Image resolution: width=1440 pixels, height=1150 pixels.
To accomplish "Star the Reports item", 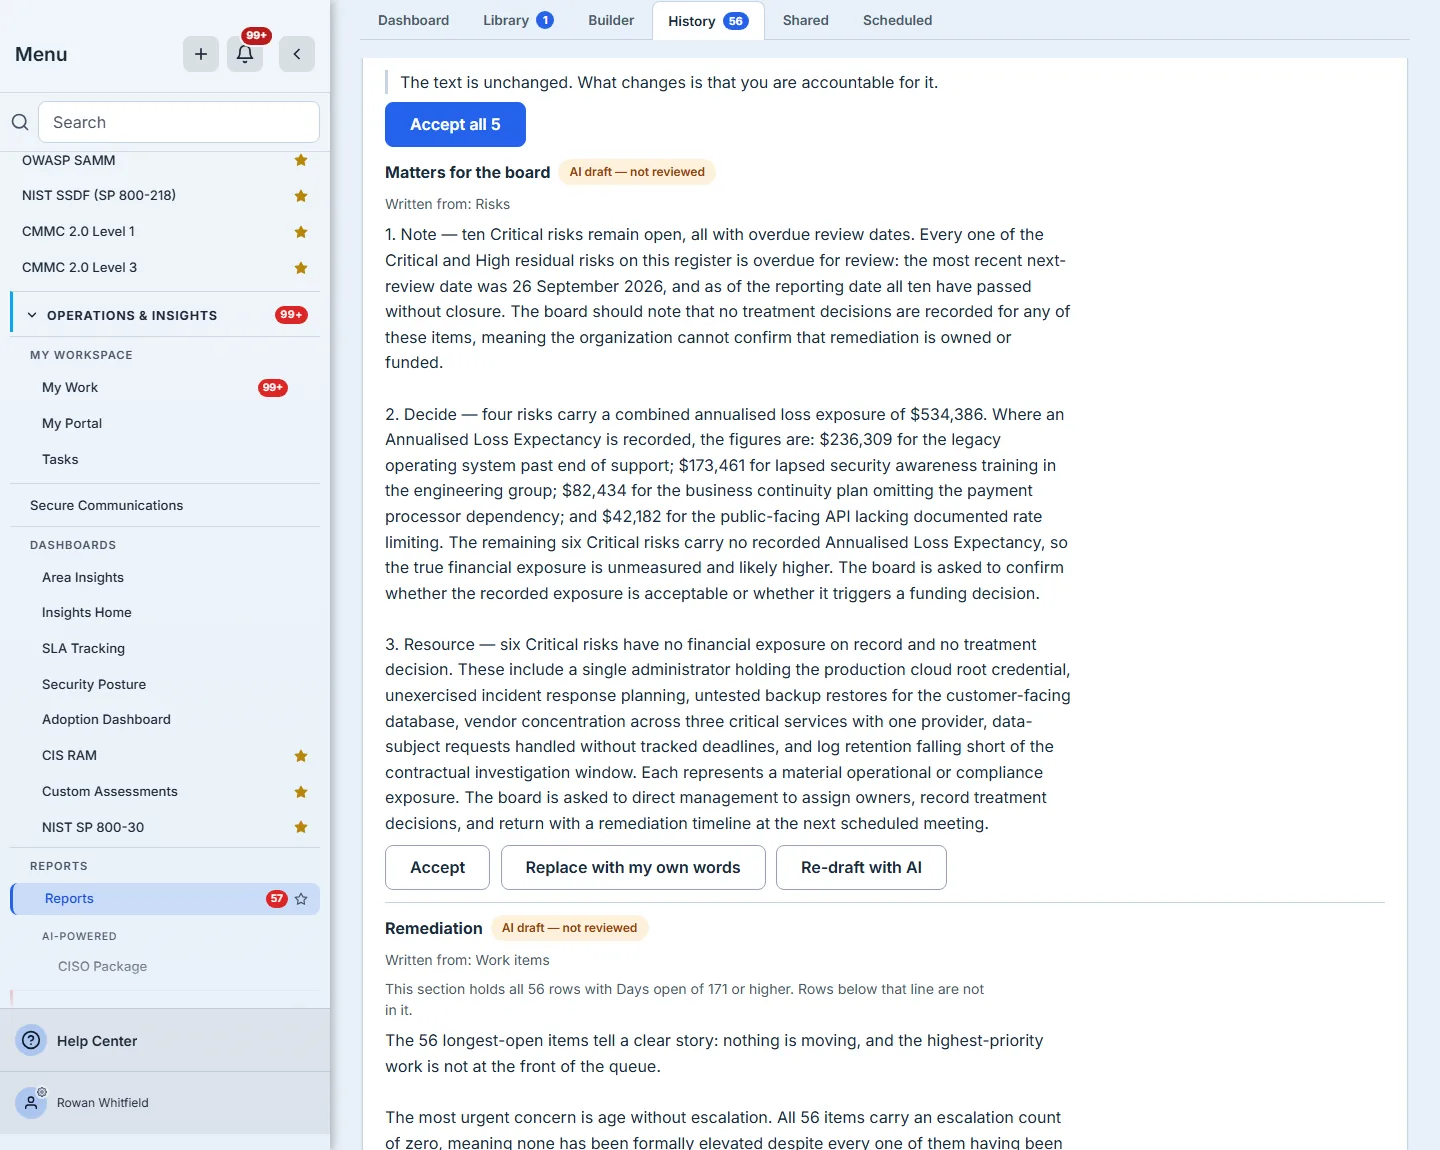I will (x=301, y=899).
